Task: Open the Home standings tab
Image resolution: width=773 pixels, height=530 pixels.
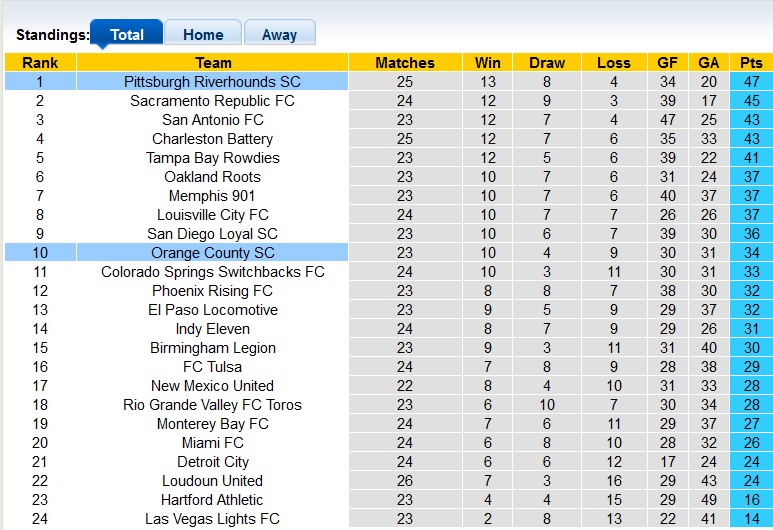Action: [x=202, y=34]
